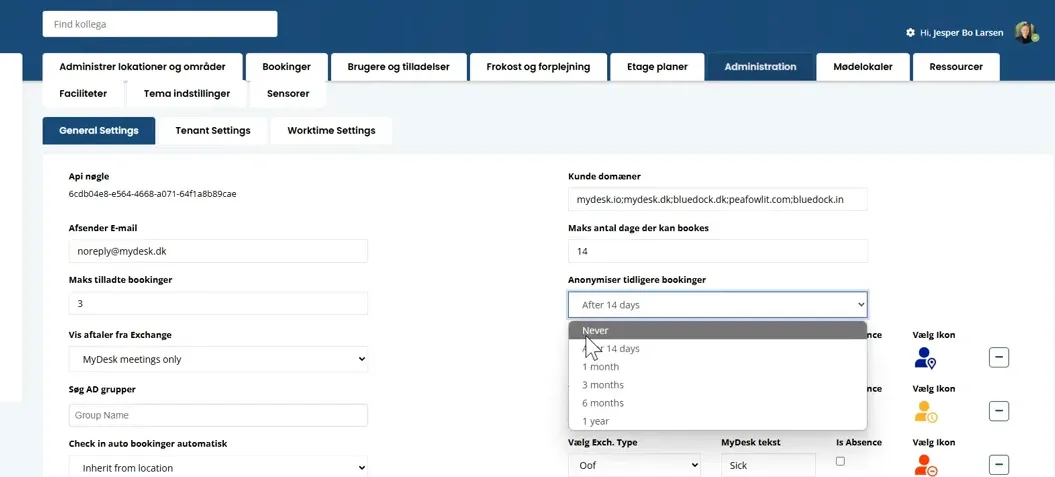
Task: Click the Afsender E-mail input field
Action: (218, 251)
